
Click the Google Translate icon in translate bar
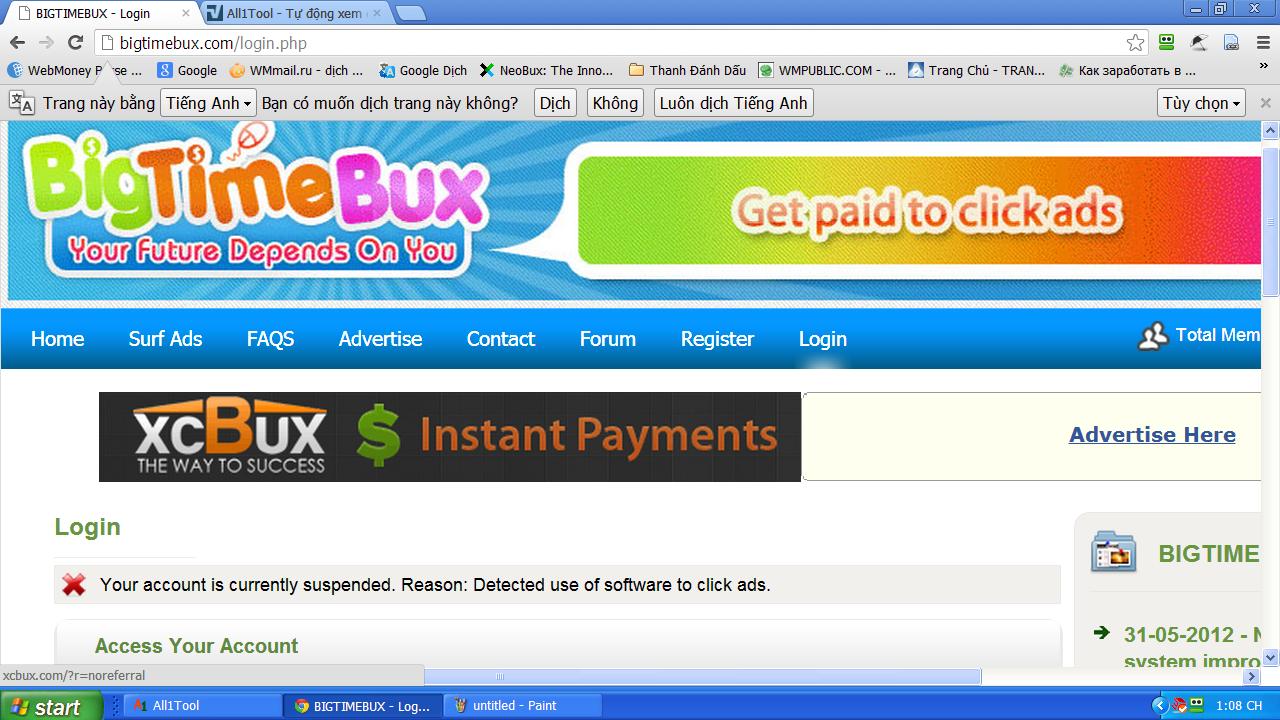click(x=22, y=103)
